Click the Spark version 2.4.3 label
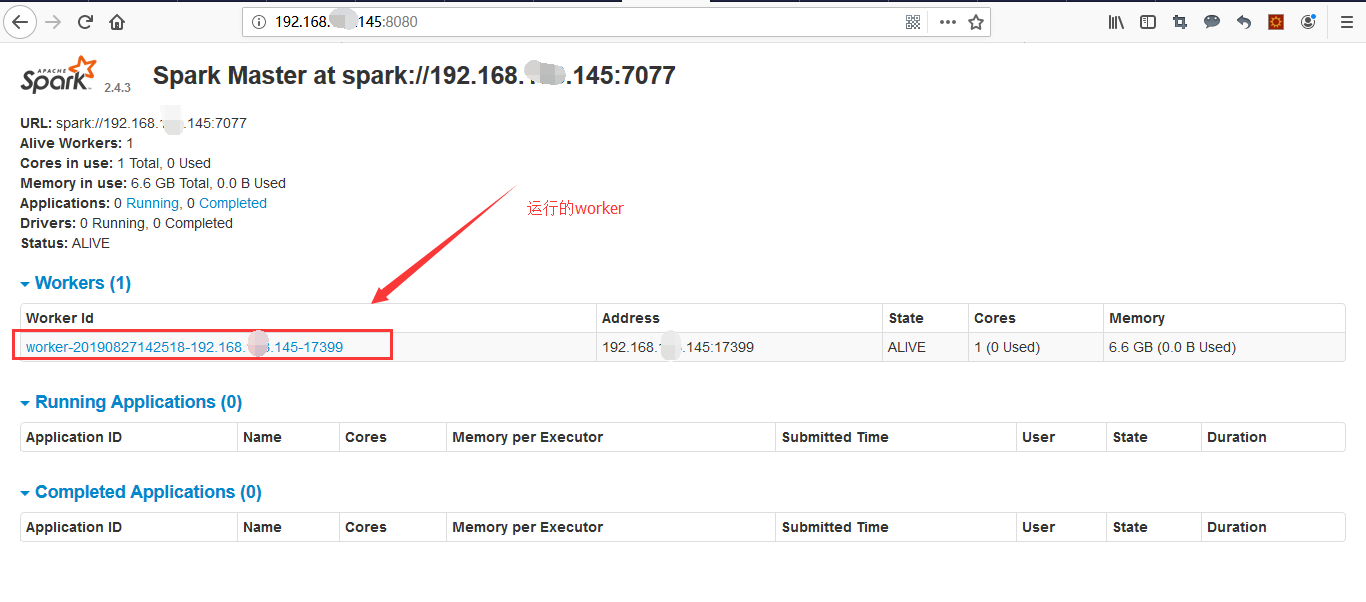Screen dimensions: 1366x602 tap(117, 88)
